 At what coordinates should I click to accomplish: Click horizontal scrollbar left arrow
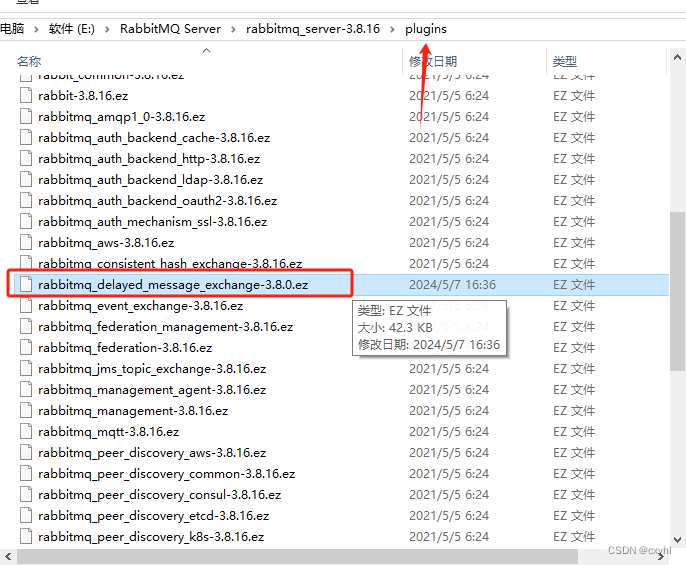click(8, 557)
